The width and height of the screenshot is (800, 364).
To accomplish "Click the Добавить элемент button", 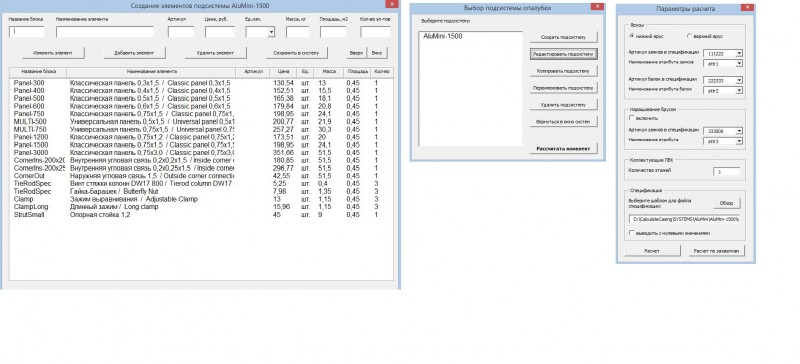I will click(134, 53).
